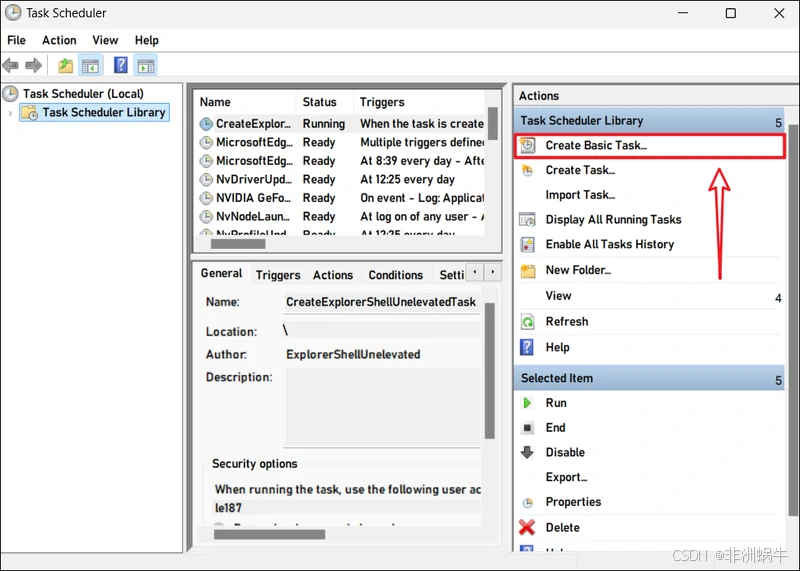Switch to the Actions tab

coord(333,275)
